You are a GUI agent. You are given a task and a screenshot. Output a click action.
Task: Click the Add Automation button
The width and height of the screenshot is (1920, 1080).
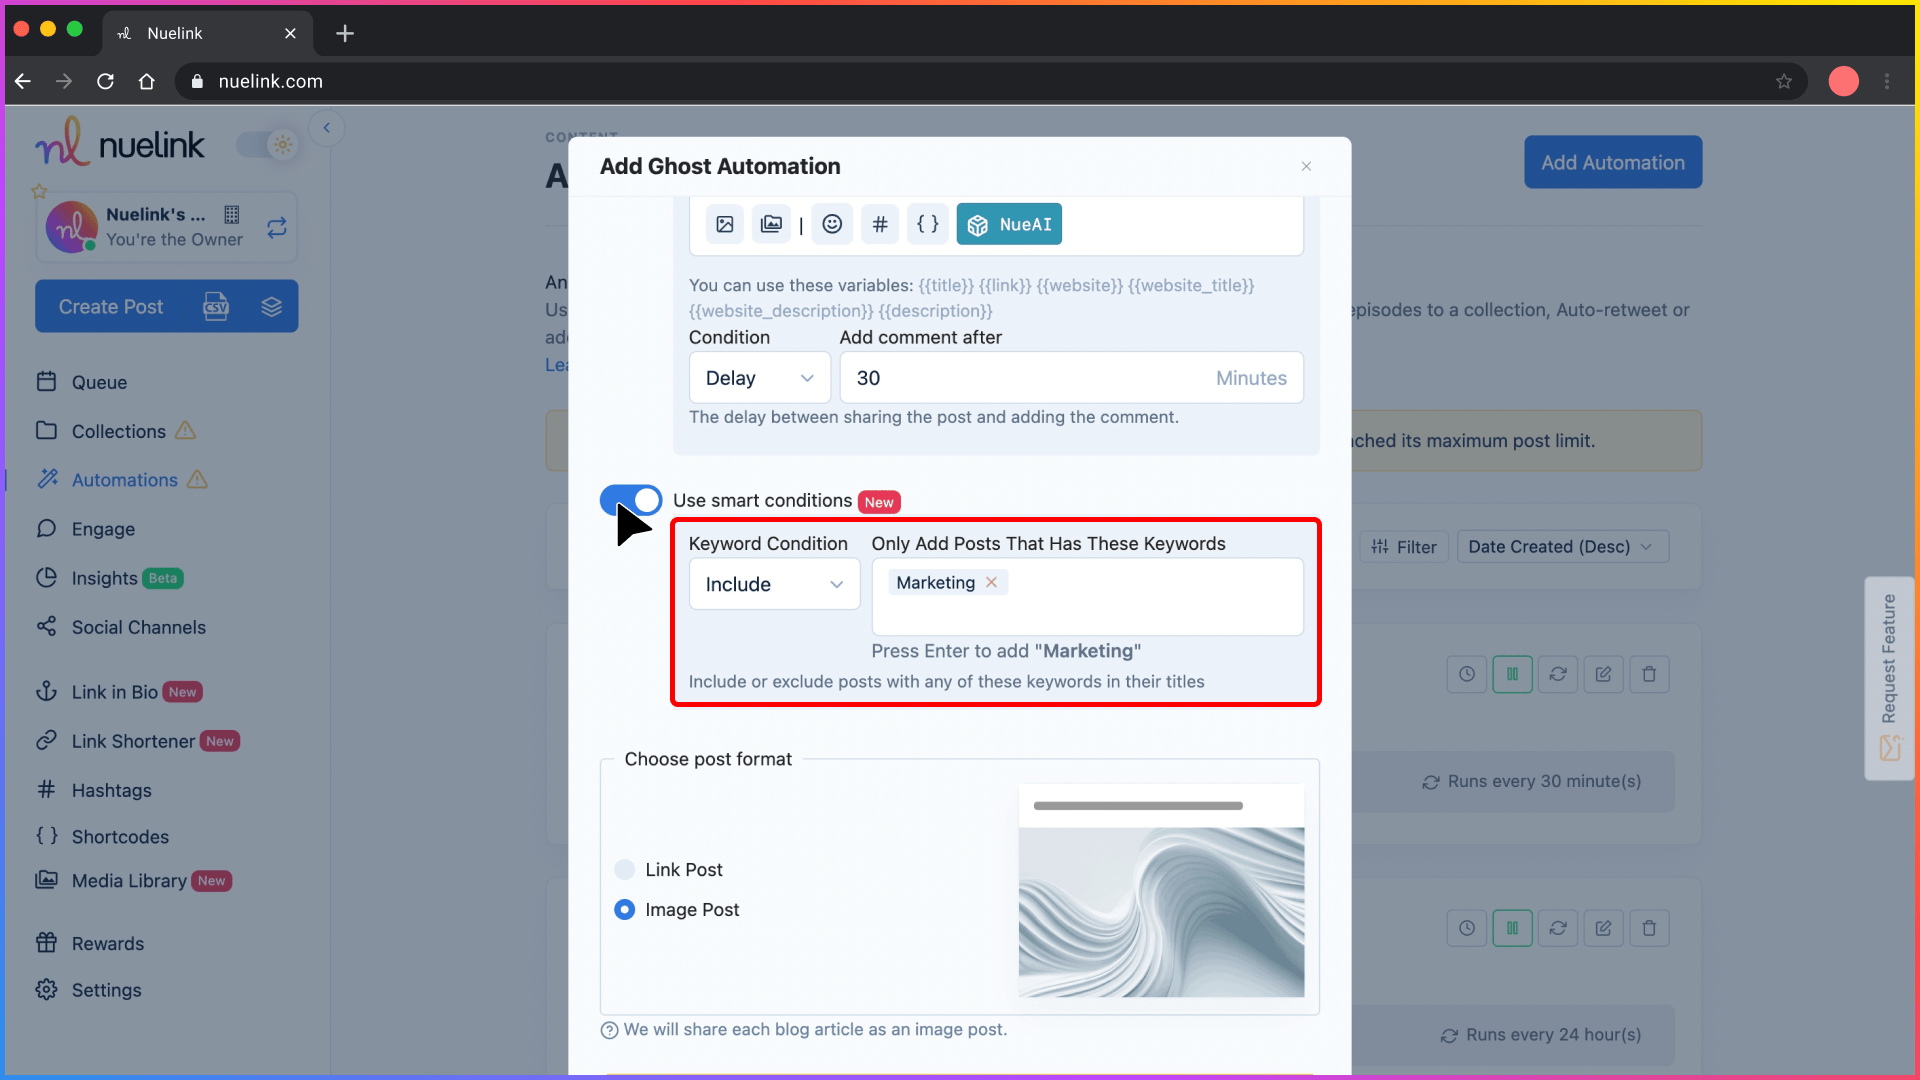tap(1613, 162)
